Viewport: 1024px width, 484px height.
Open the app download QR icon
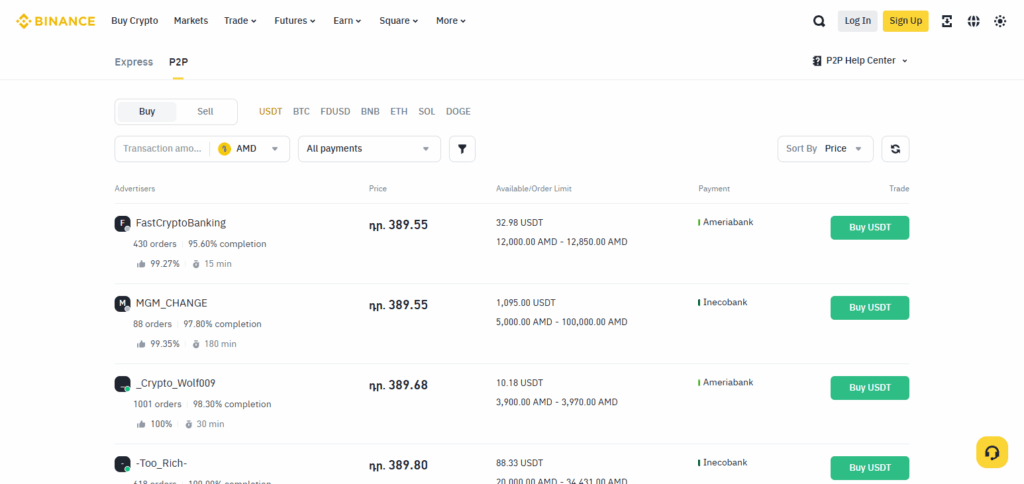[x=947, y=21]
